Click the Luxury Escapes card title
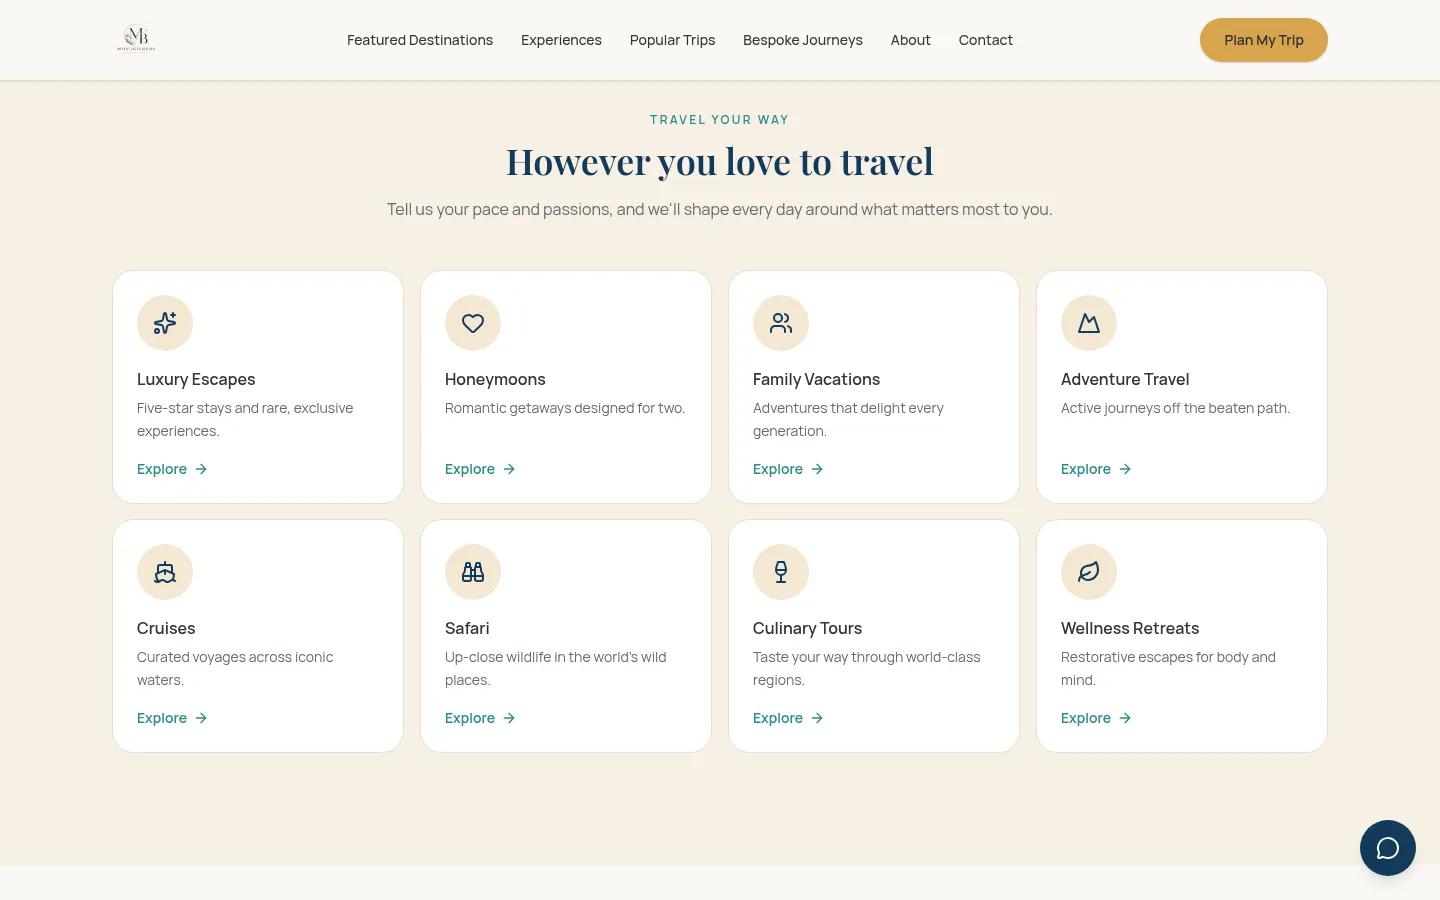The image size is (1440, 900). click(x=196, y=379)
